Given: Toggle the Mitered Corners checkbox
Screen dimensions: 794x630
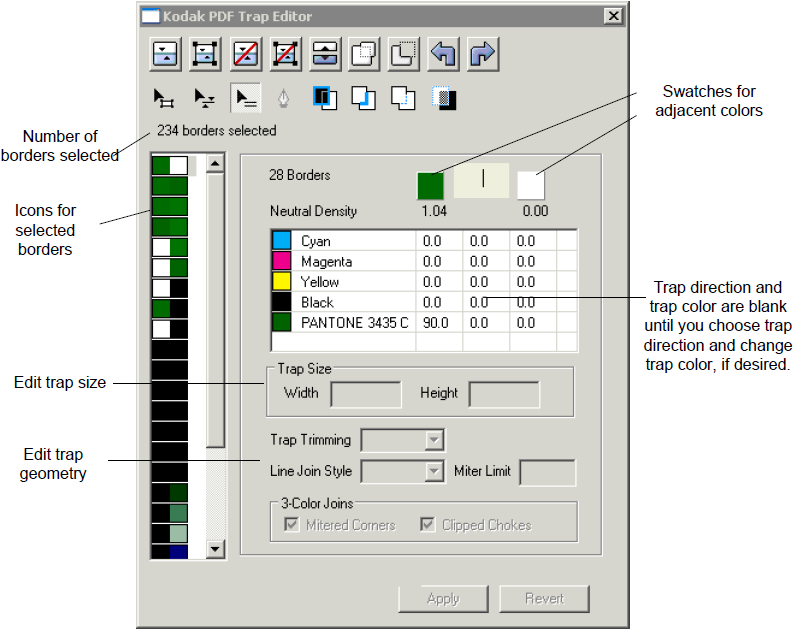Looking at the screenshot, I should tap(293, 525).
